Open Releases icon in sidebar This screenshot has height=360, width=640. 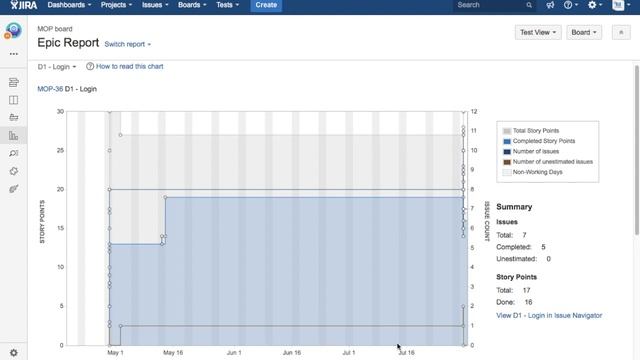click(x=13, y=118)
